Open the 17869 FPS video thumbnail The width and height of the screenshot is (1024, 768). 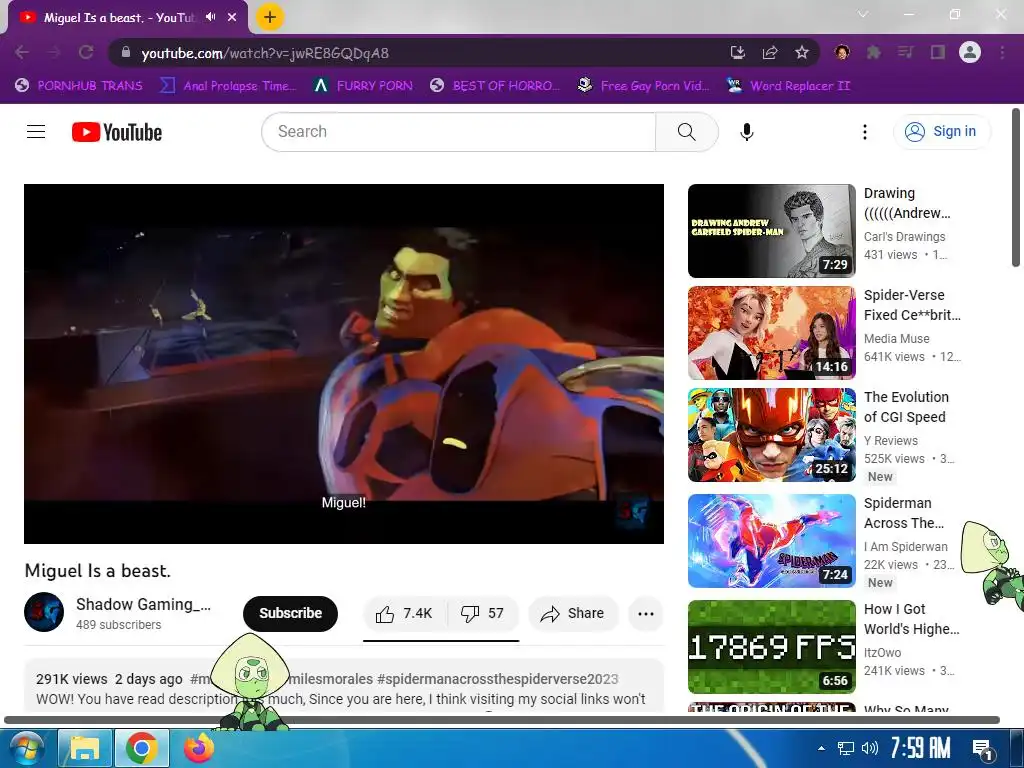tap(771, 647)
